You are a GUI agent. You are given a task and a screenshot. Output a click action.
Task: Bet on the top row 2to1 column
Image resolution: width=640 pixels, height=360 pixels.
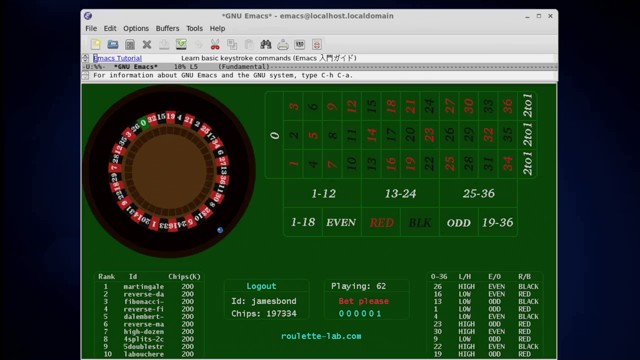click(527, 106)
